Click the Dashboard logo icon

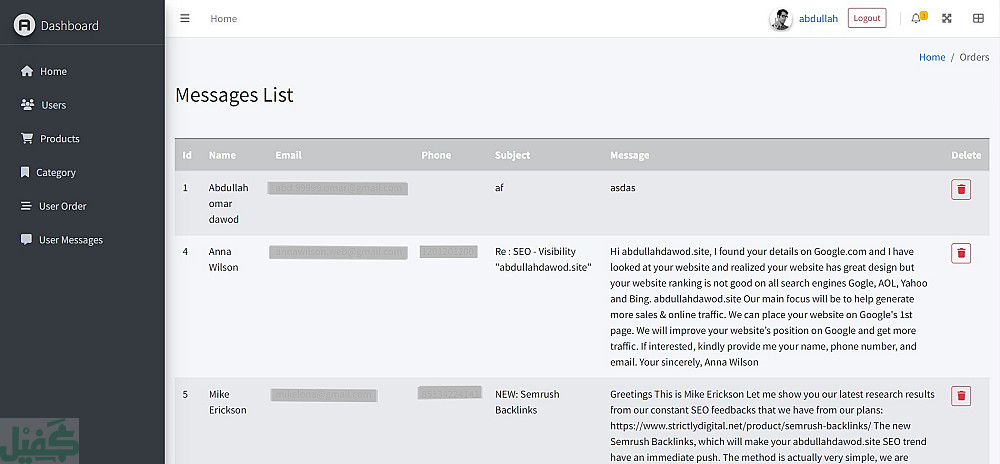[x=25, y=25]
